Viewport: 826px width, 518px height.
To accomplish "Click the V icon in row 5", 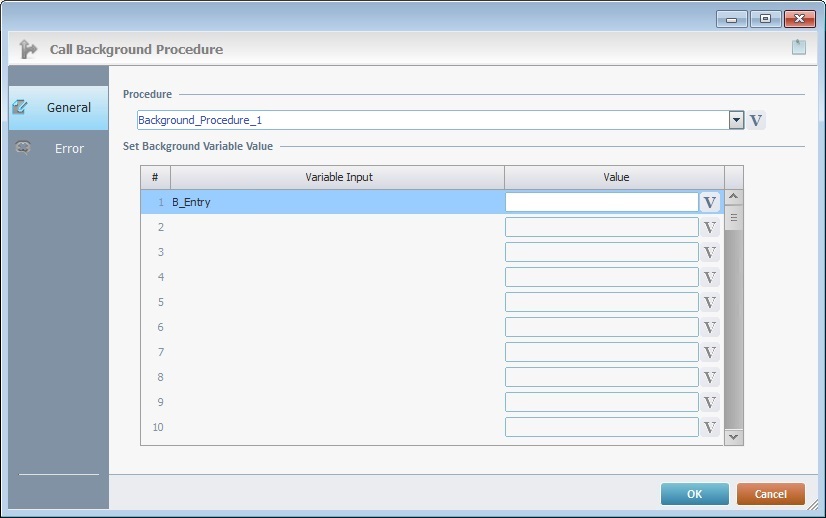I will pos(710,302).
